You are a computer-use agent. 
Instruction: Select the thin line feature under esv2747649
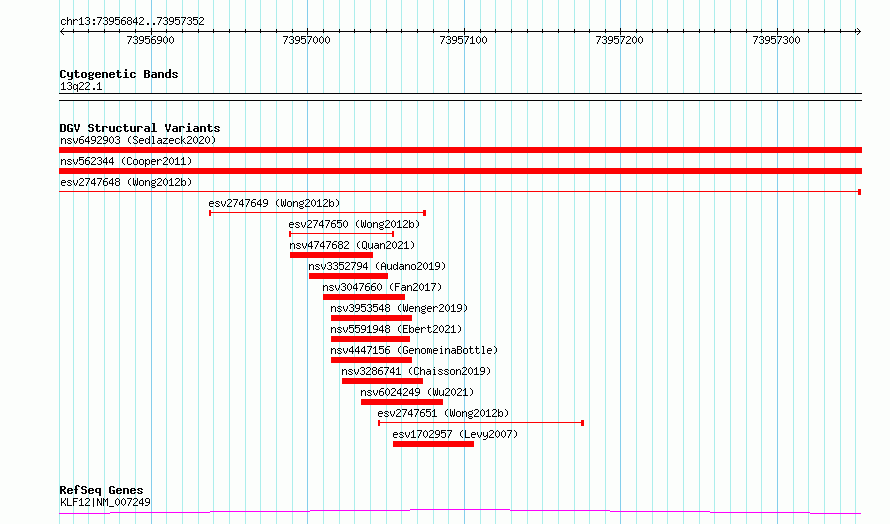tap(318, 213)
